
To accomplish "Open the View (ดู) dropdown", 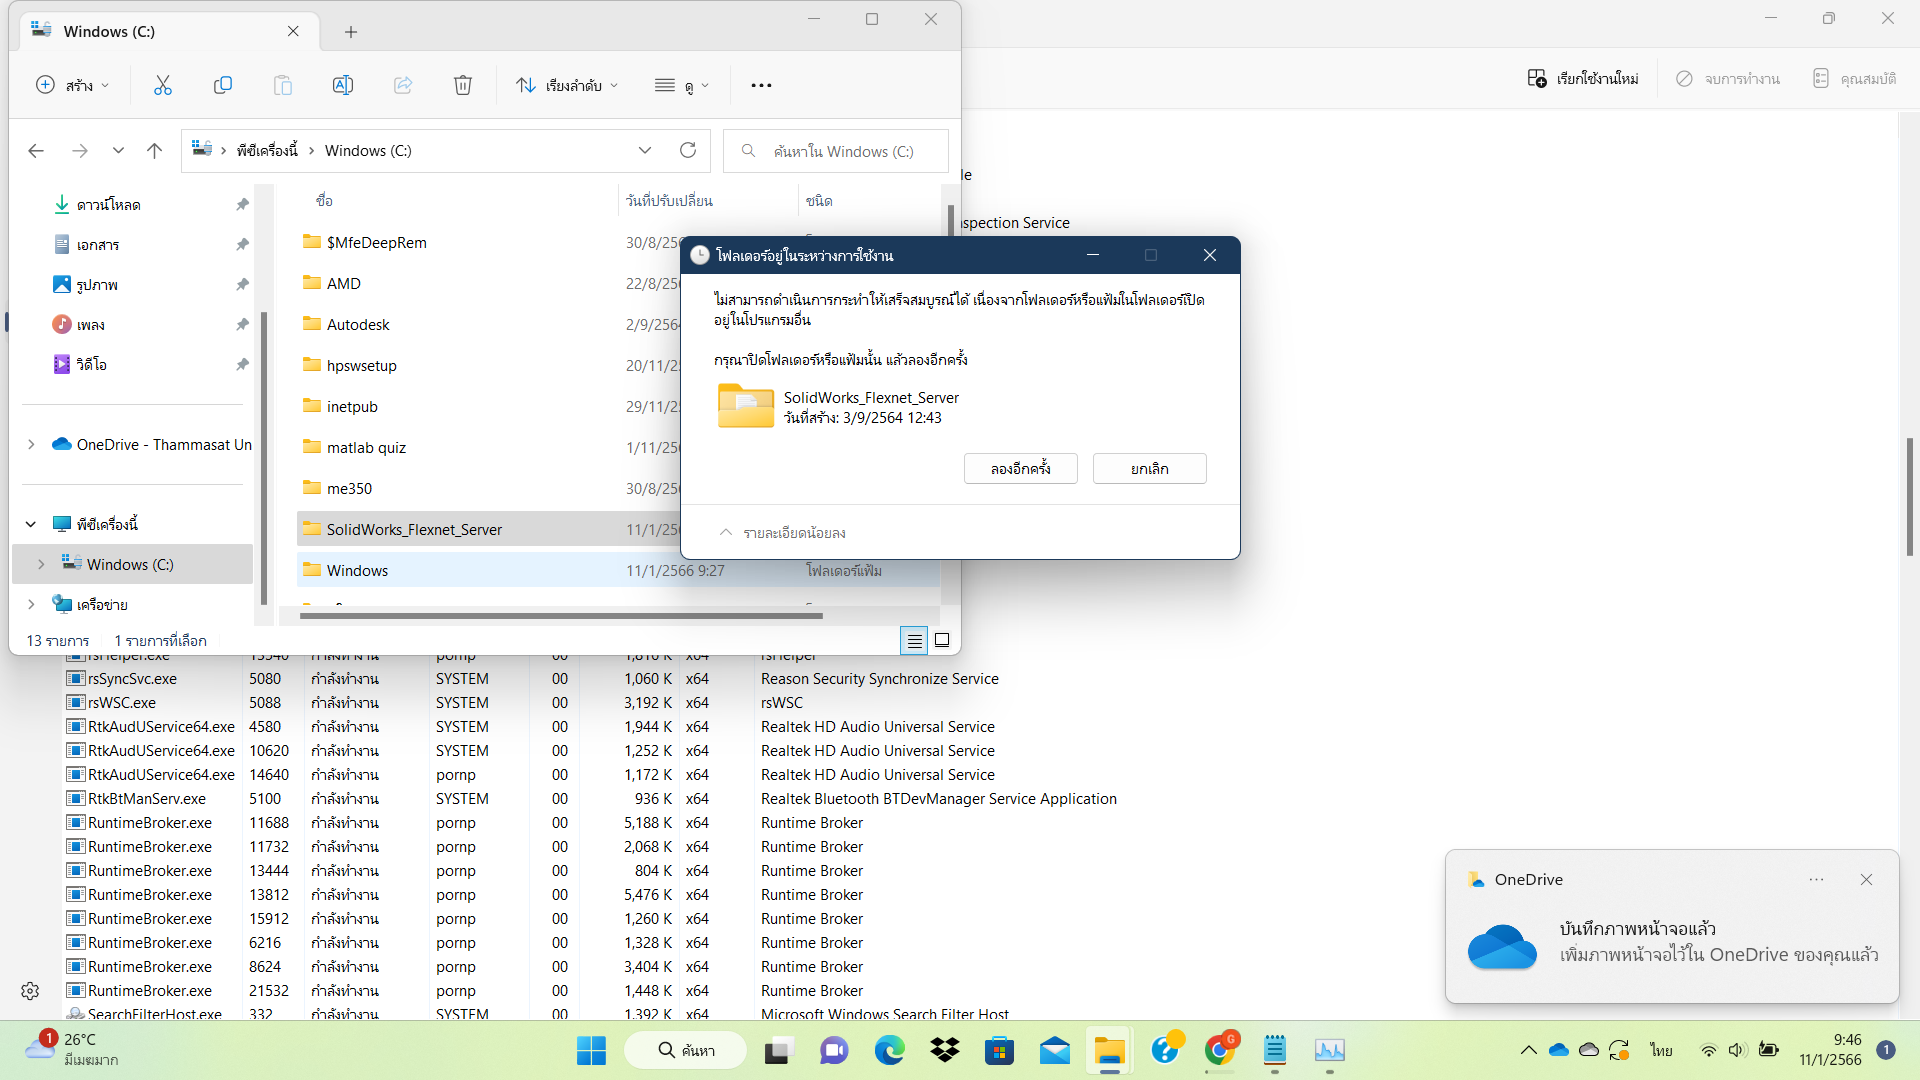I will tap(682, 85).
